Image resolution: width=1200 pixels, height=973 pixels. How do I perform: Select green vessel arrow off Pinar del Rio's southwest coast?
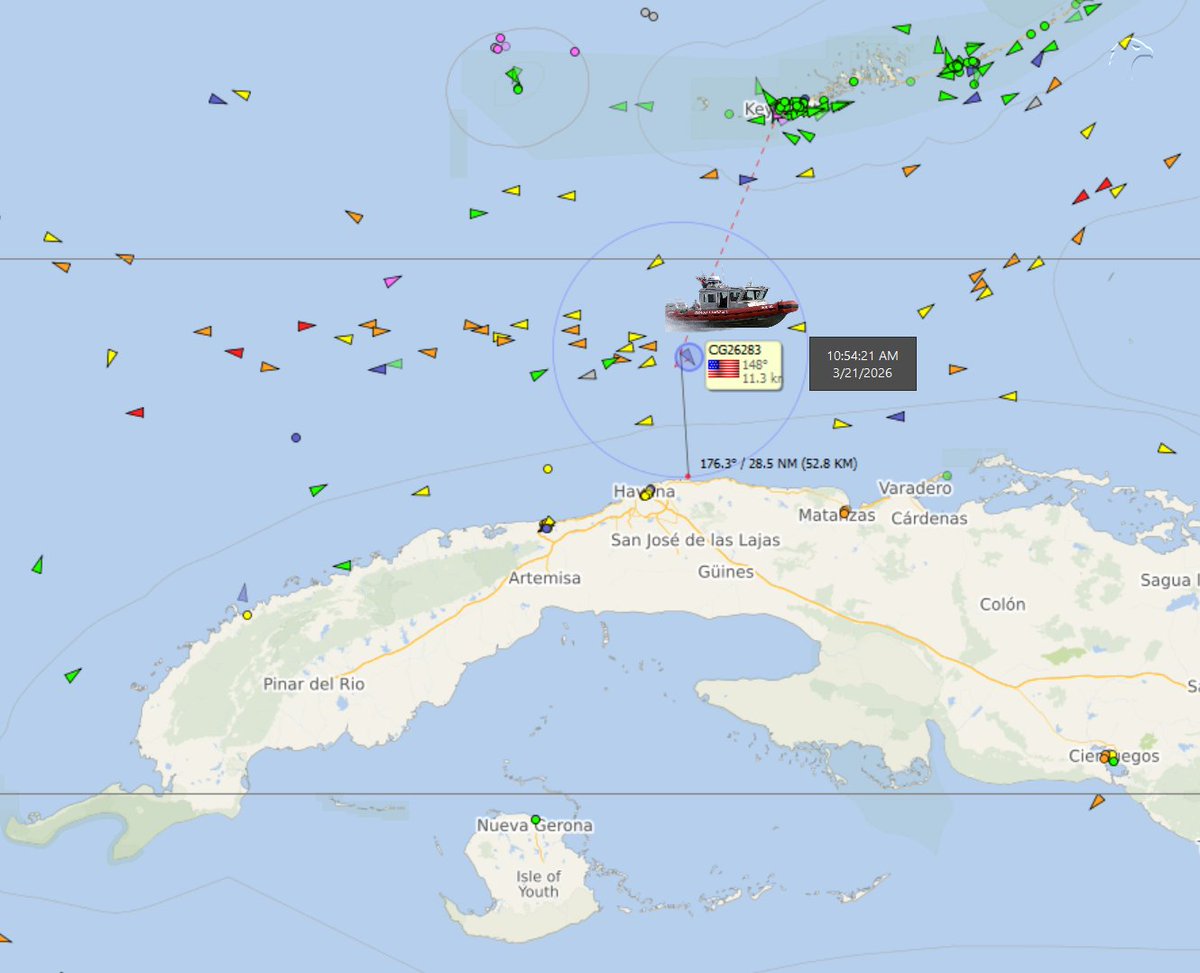click(72, 675)
